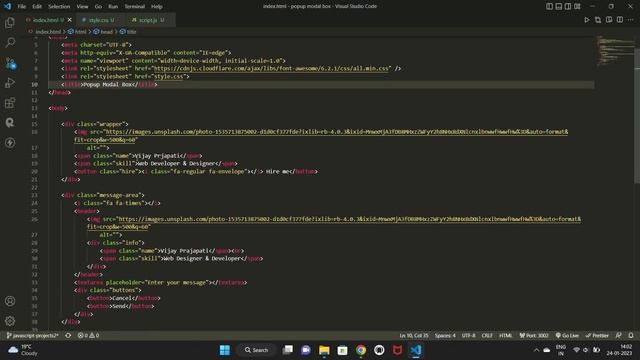This screenshot has height=360, width=640.
Task: Start Go Live server
Action: pyautogui.click(x=567, y=336)
